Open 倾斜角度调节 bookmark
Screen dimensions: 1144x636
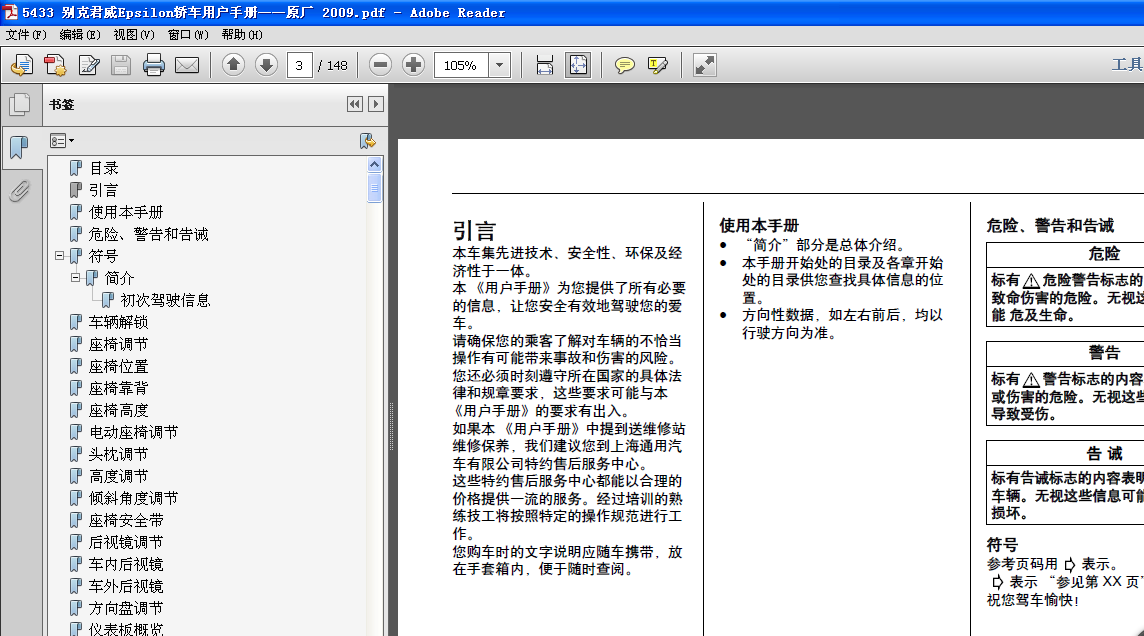pyautogui.click(x=134, y=498)
